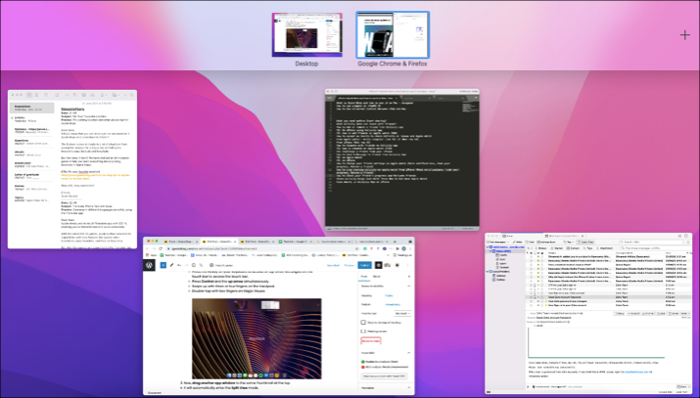Select Reset Zoho Account Password email row
Viewport: 700px width, 398px height.
coord(608,297)
